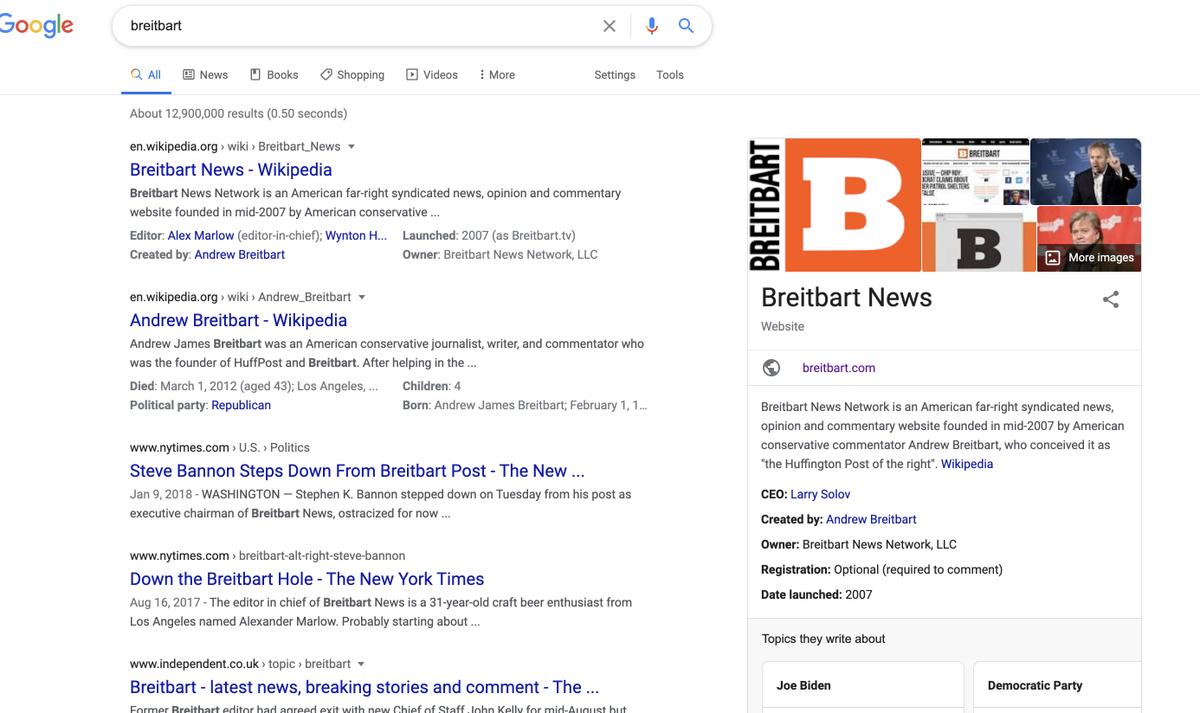
Task: Visit breitbart.com from knowledge panel
Action: coord(839,368)
